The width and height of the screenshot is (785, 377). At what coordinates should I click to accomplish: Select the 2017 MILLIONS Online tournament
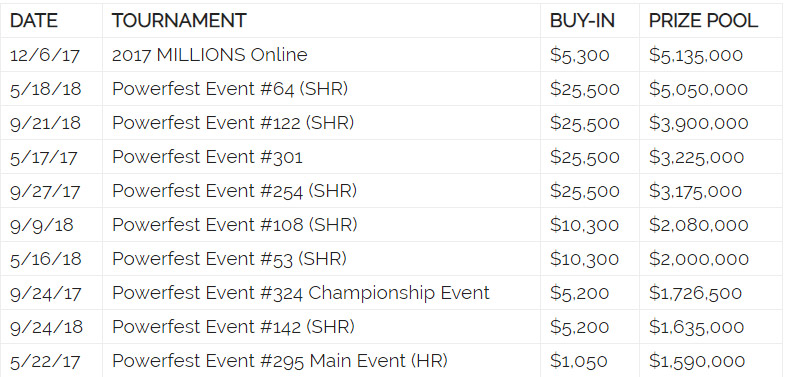tap(209, 55)
